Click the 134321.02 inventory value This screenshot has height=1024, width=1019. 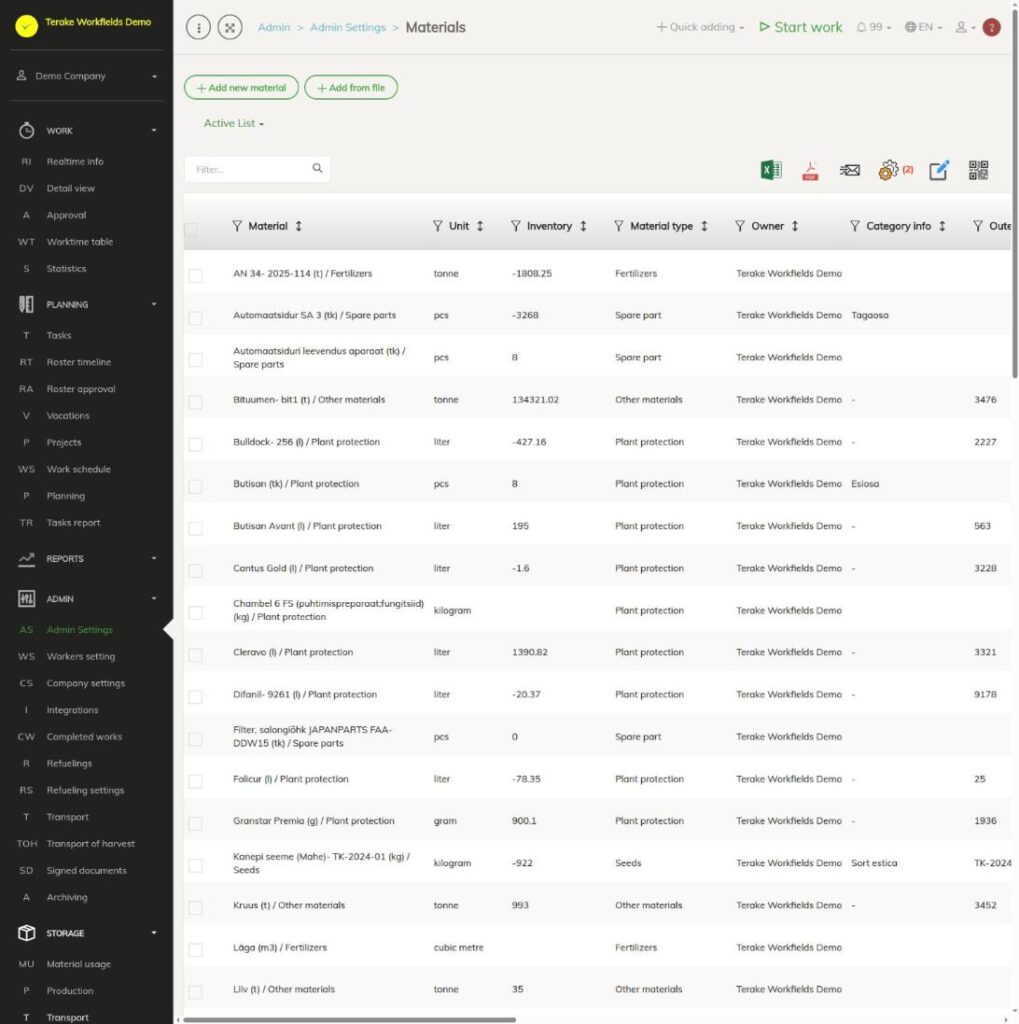(x=535, y=400)
